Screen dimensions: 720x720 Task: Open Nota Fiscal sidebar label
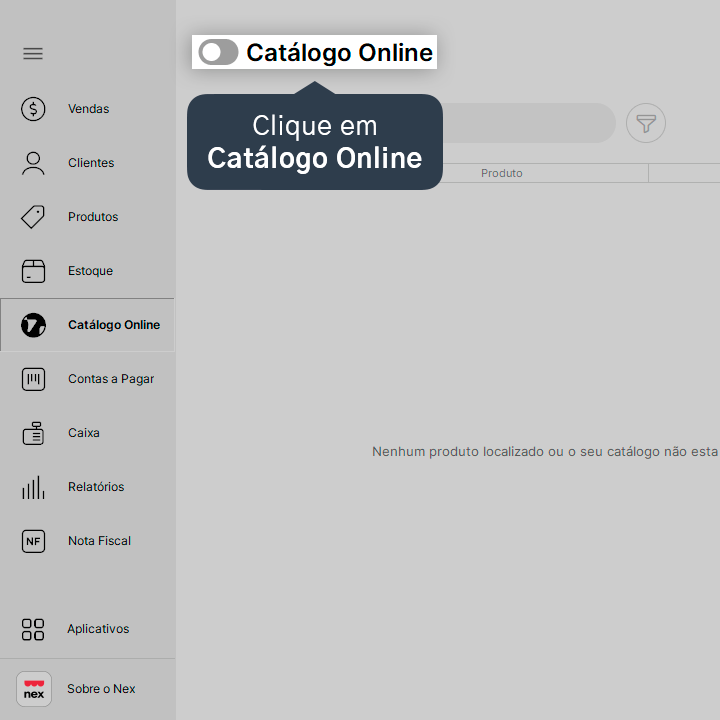99,541
